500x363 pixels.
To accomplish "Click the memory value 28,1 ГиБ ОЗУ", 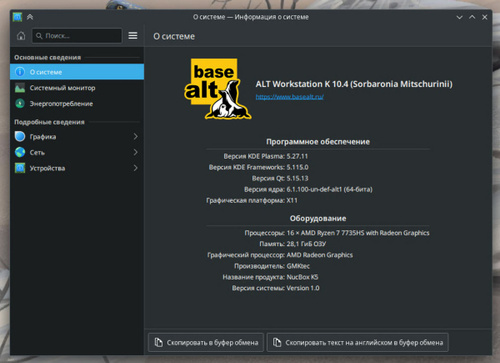I will [306, 244].
